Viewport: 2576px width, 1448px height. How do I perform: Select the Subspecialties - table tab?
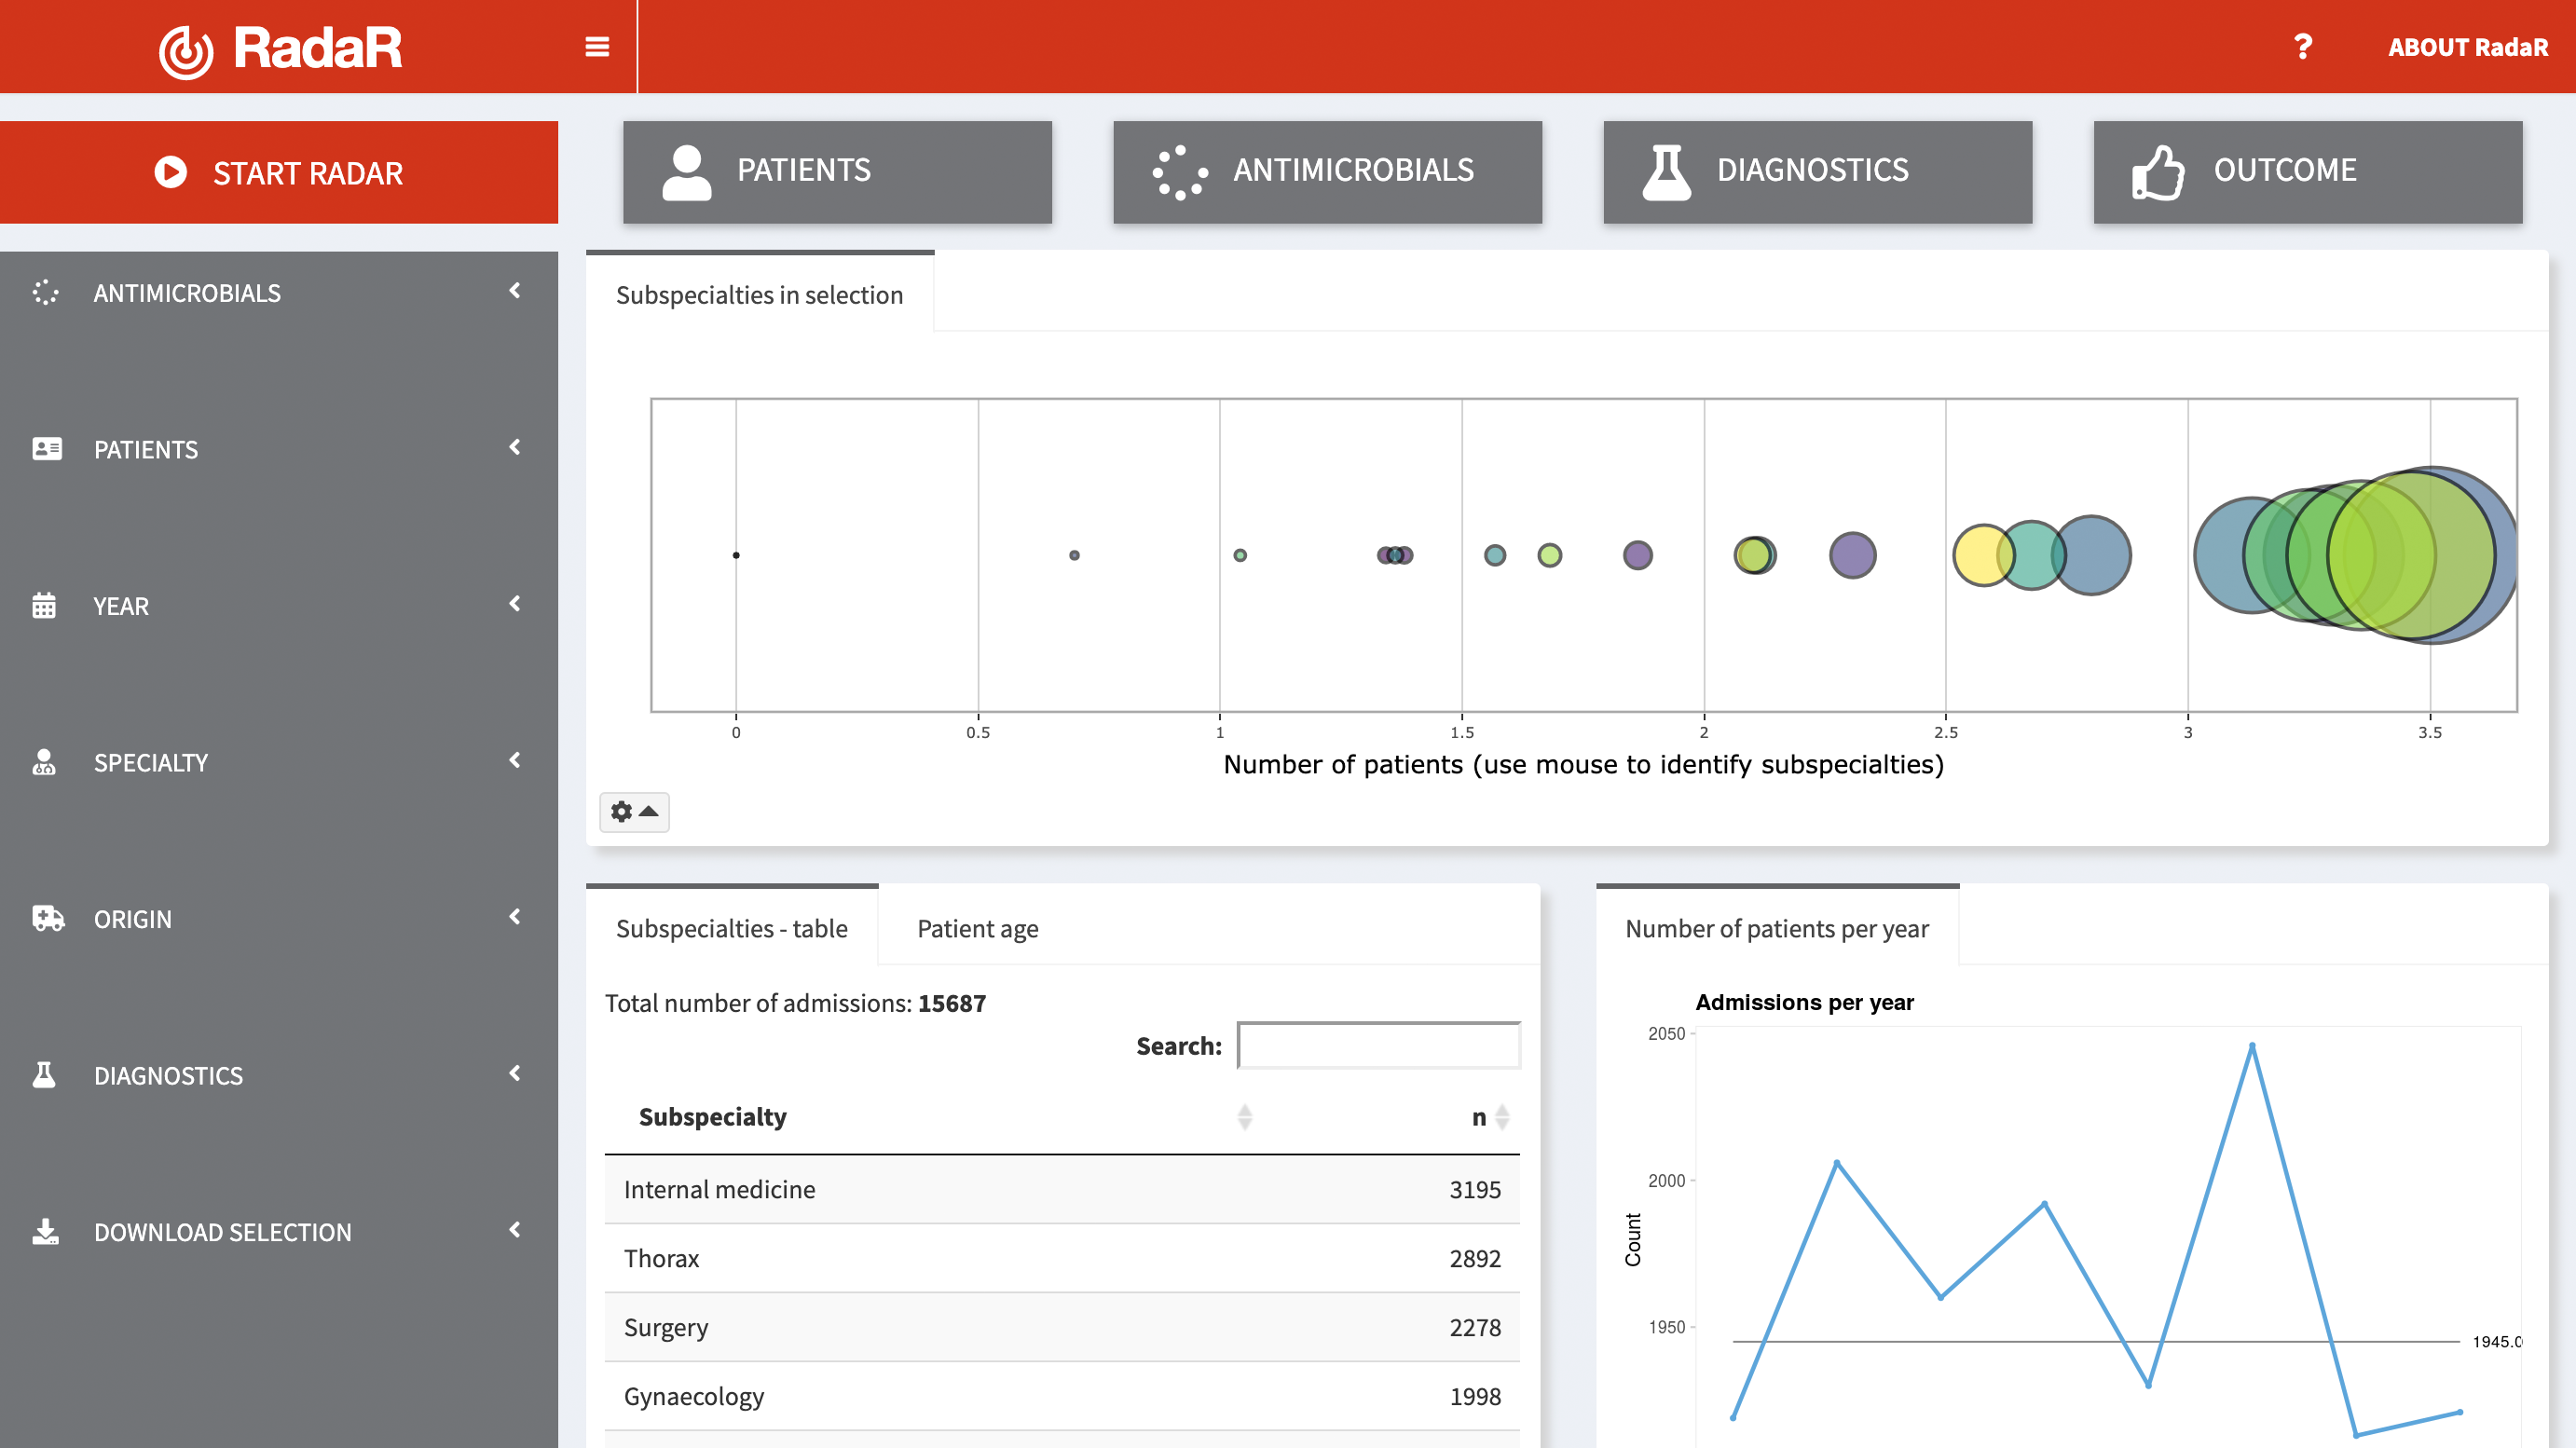tap(731, 928)
